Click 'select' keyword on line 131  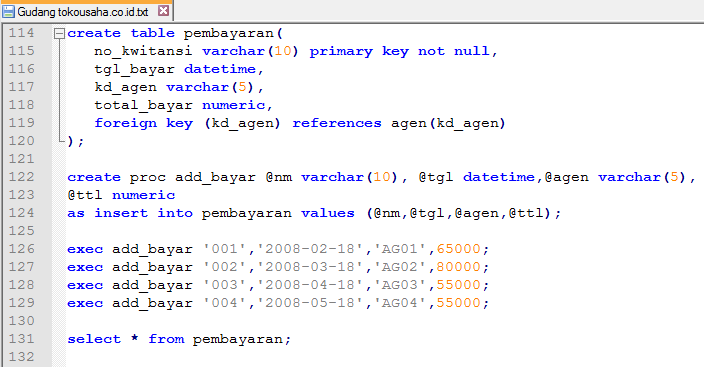tap(94, 339)
